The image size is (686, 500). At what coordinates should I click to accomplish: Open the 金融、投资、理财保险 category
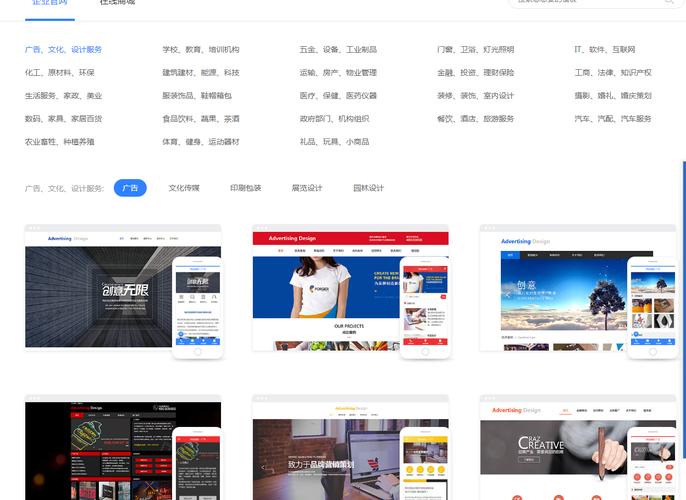pyautogui.click(x=476, y=73)
